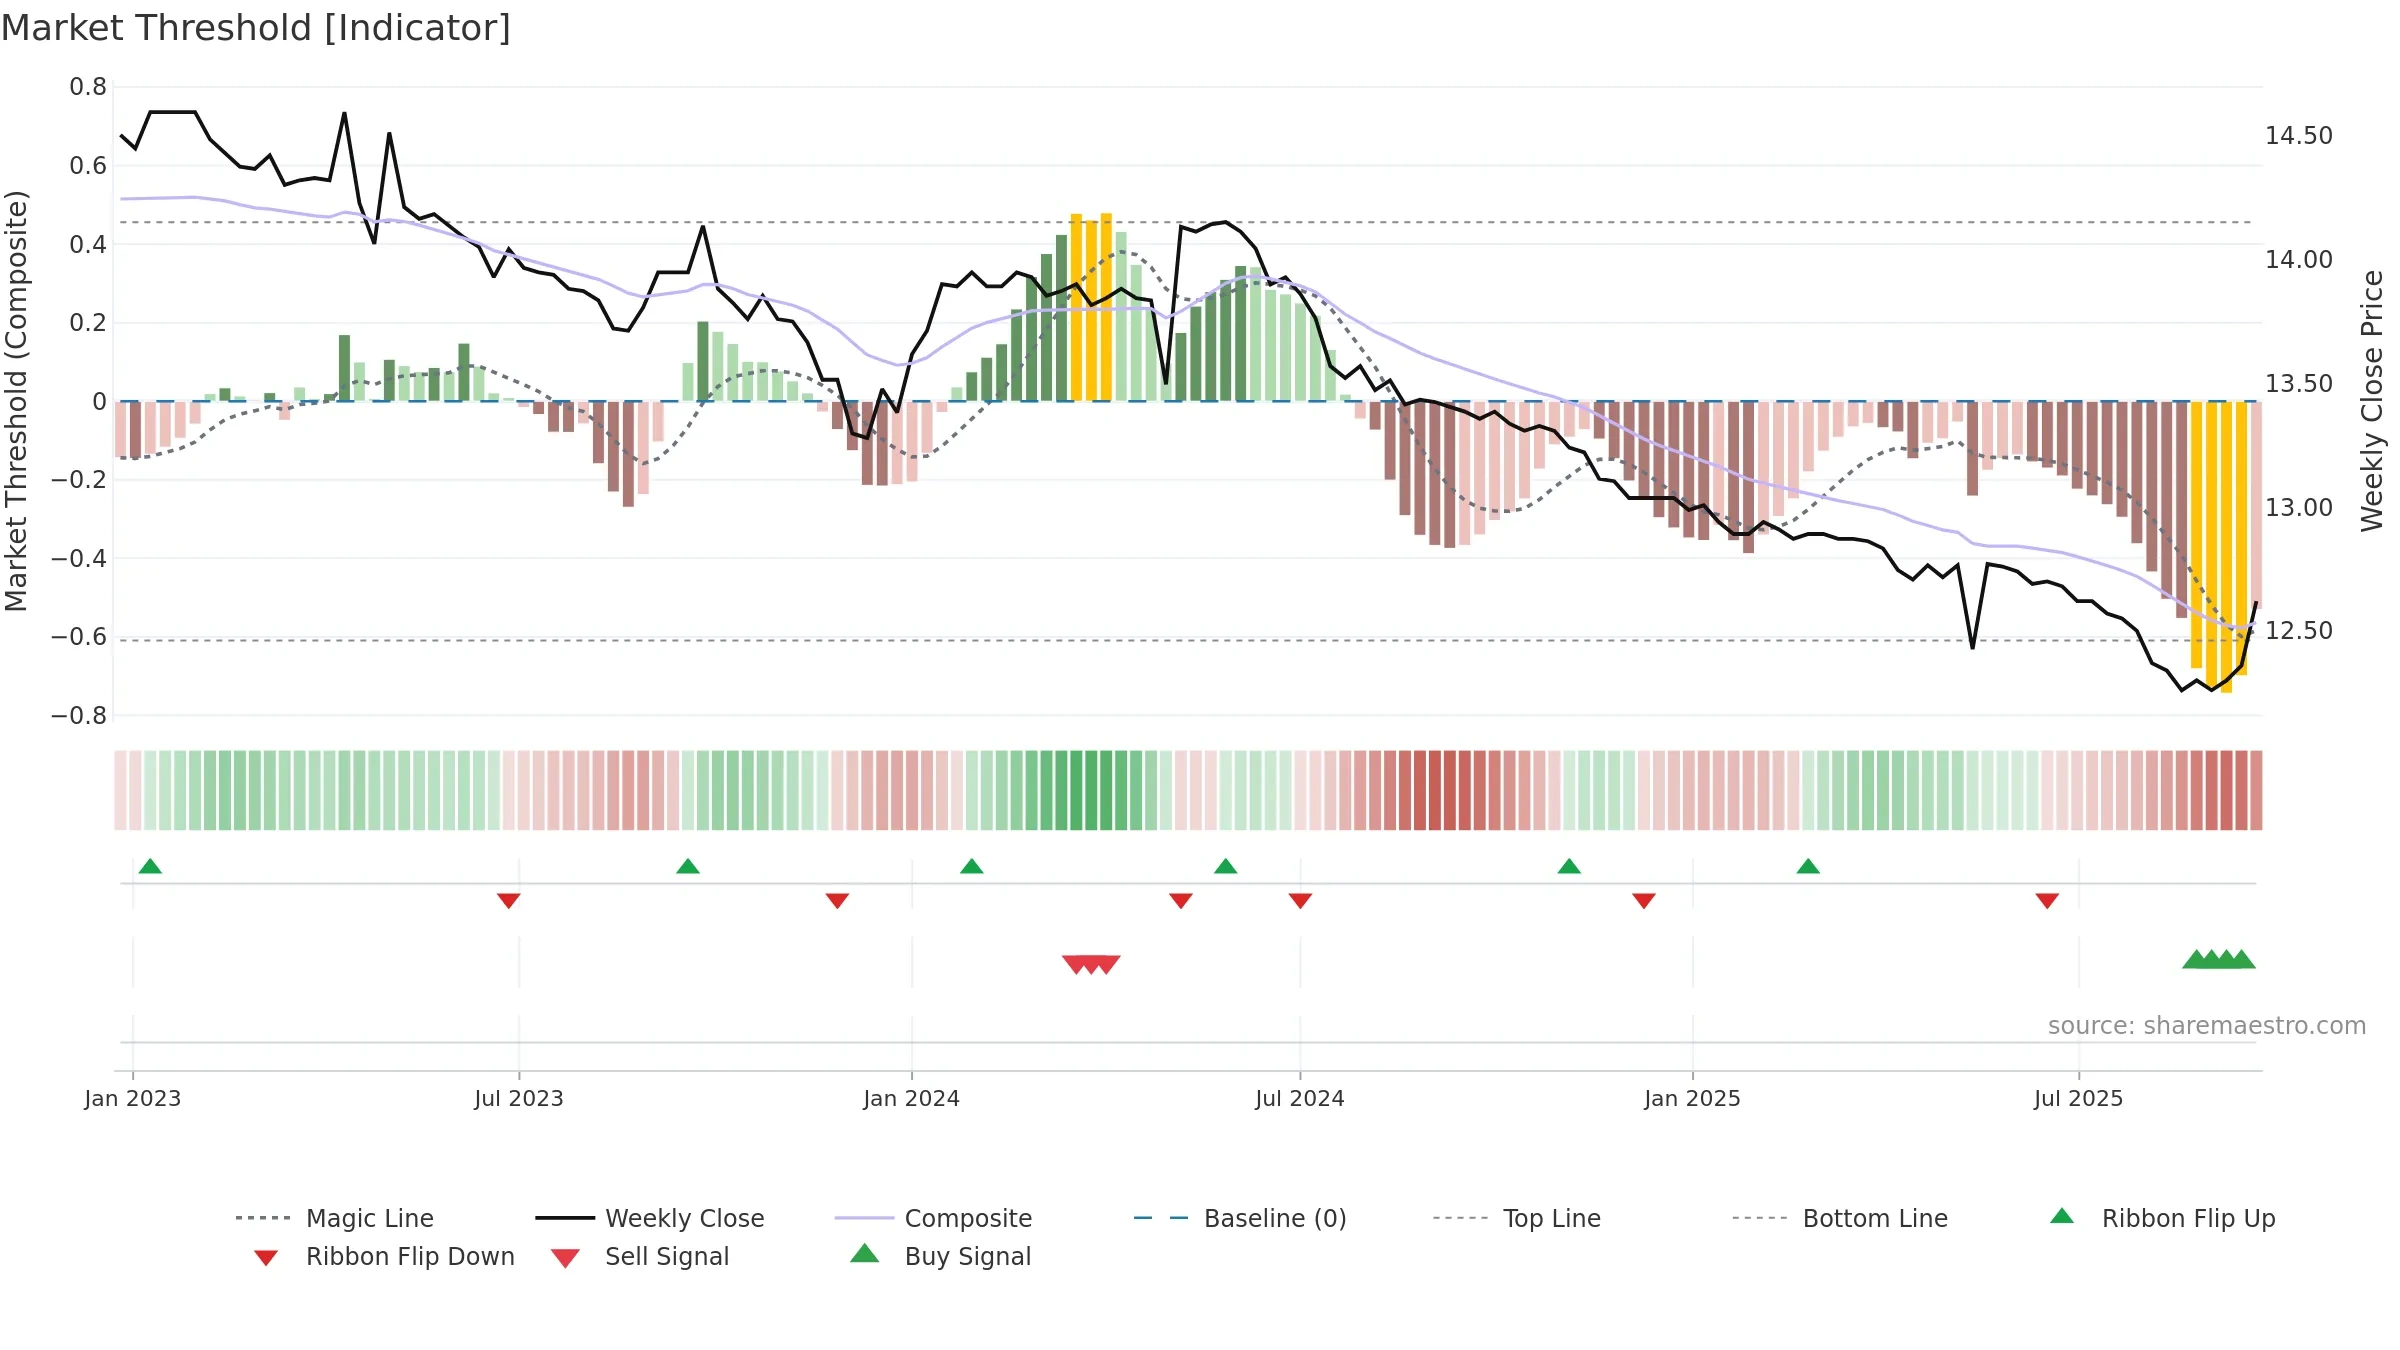Click the red flip-down marker just before Jan 2025

1644,901
